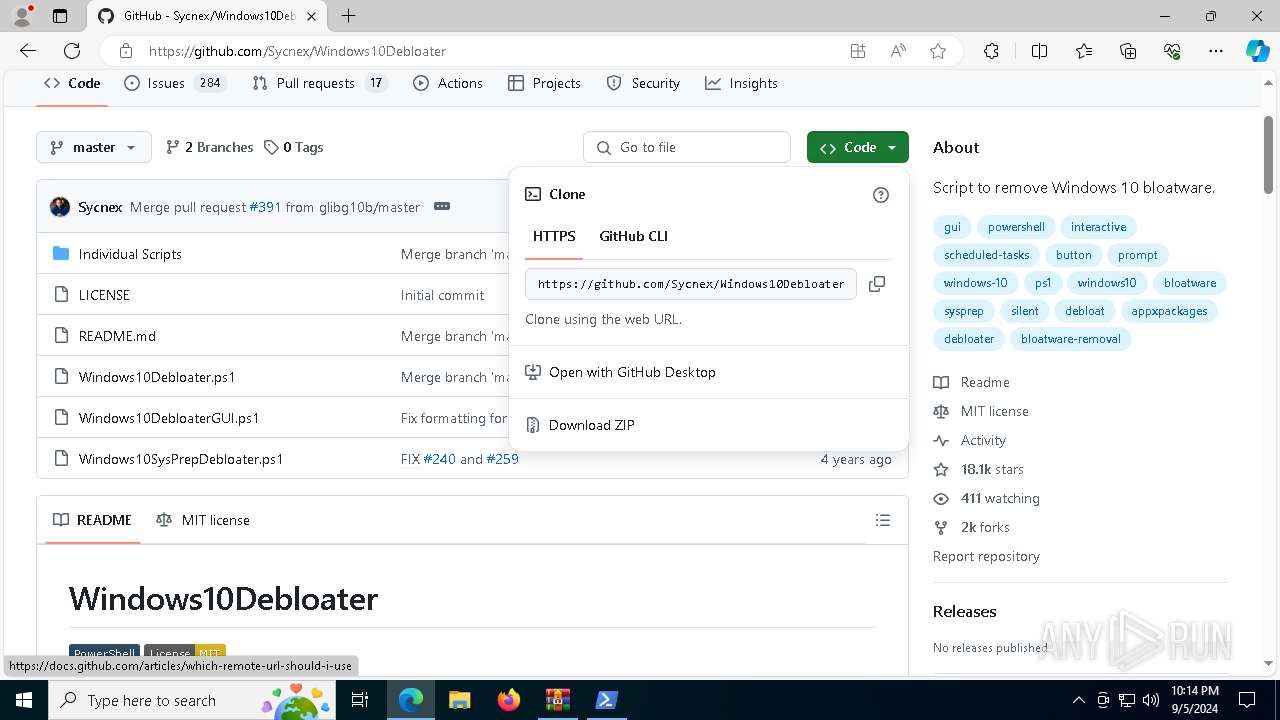Image resolution: width=1280 pixels, height=720 pixels.
Task: Show hidden system tray icons
Action: pyautogui.click(x=1078, y=700)
